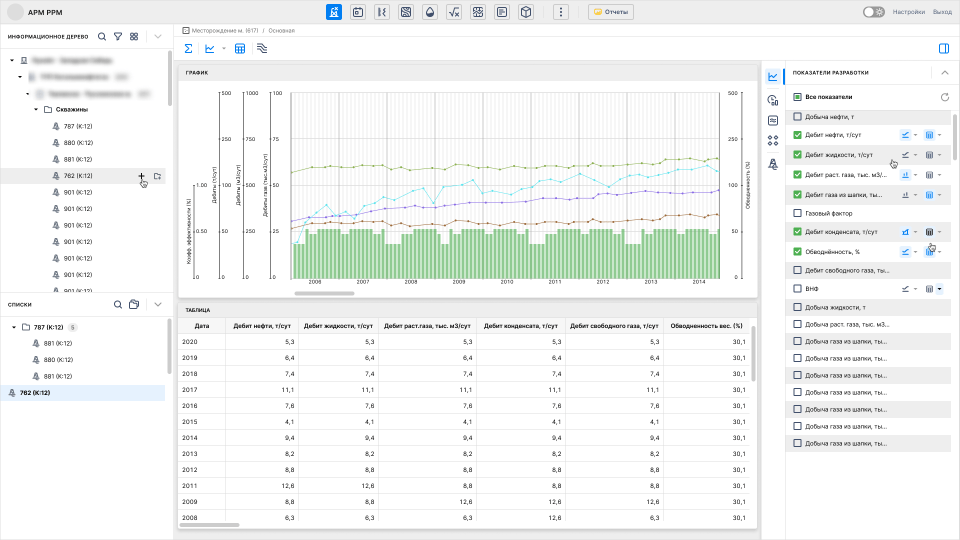Image resolution: width=960 pixels, height=540 pixels.
Task: Open the filter icon in the tree header
Action: coord(118,37)
